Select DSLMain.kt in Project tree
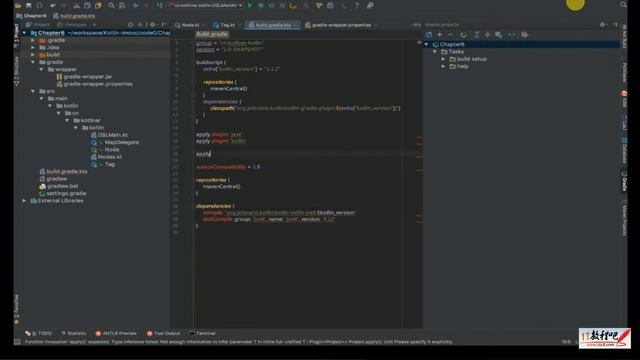 point(109,135)
